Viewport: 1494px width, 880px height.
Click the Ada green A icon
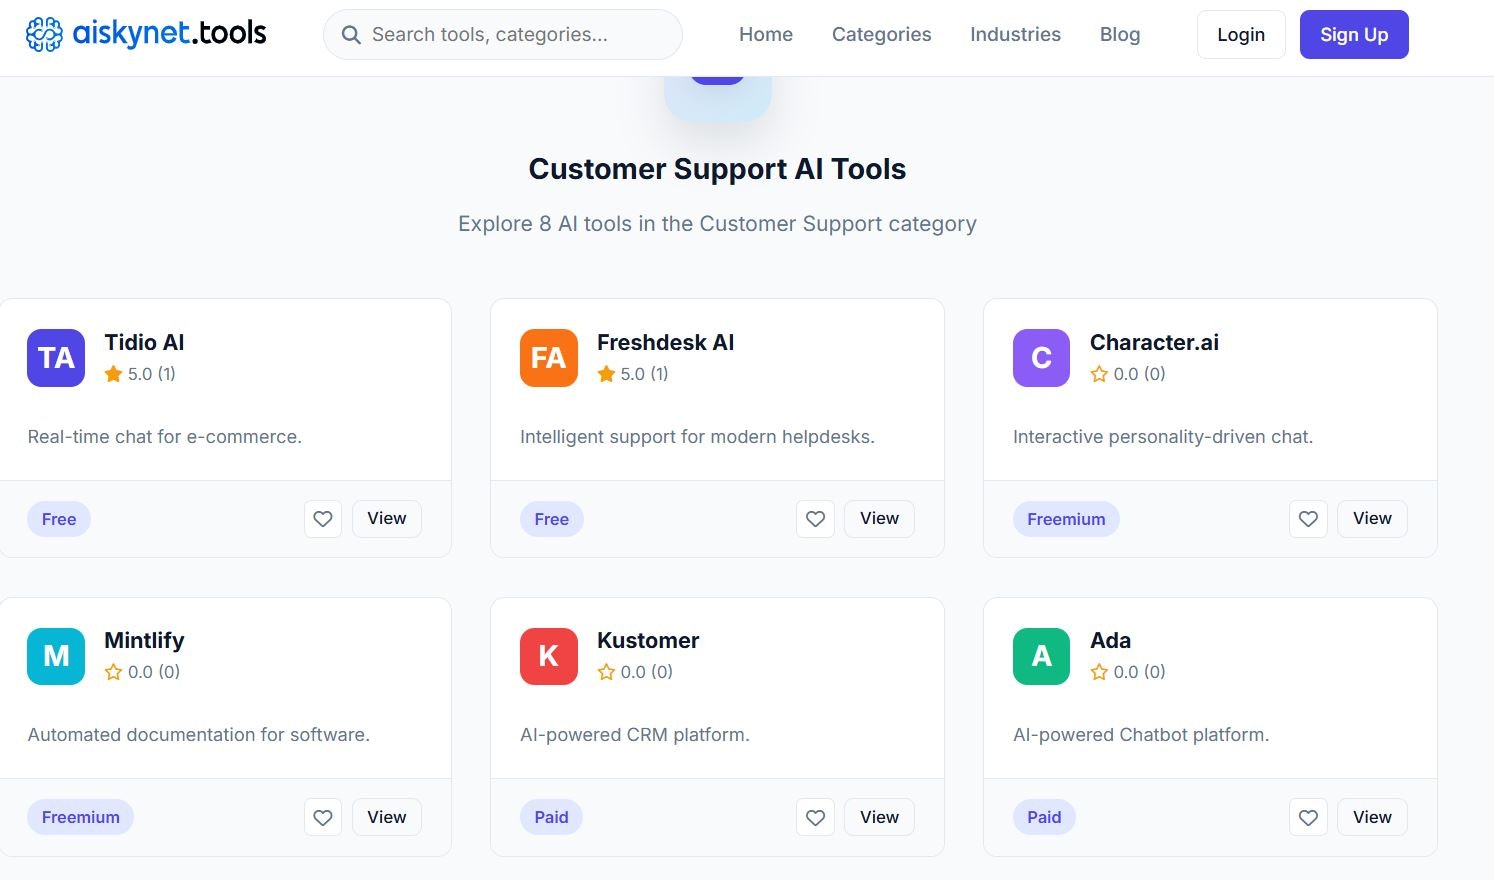(1040, 656)
